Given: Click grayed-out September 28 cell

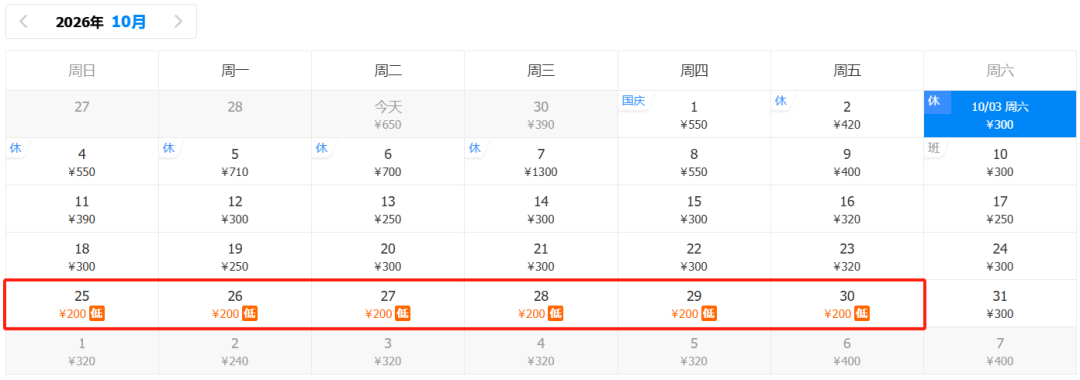Looking at the screenshot, I should click(235, 114).
